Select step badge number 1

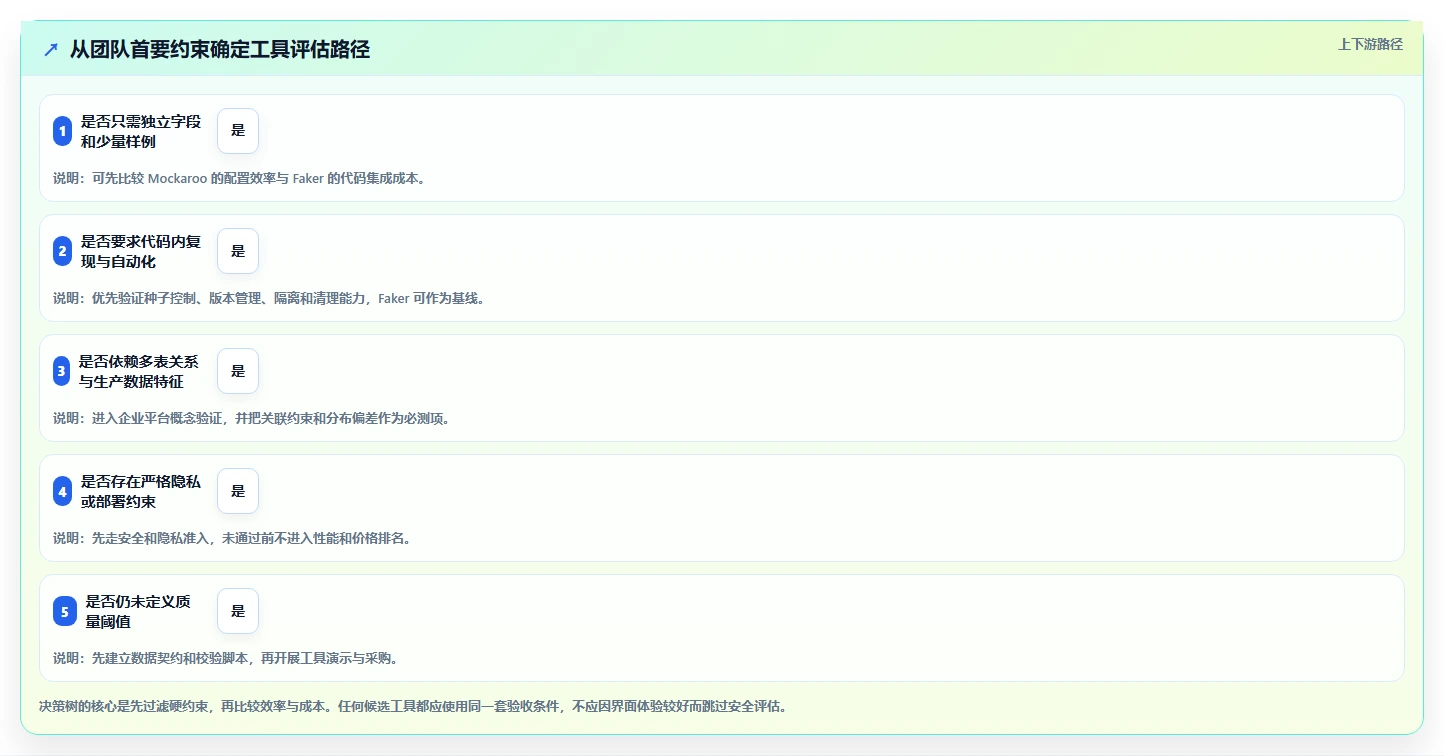pos(62,131)
